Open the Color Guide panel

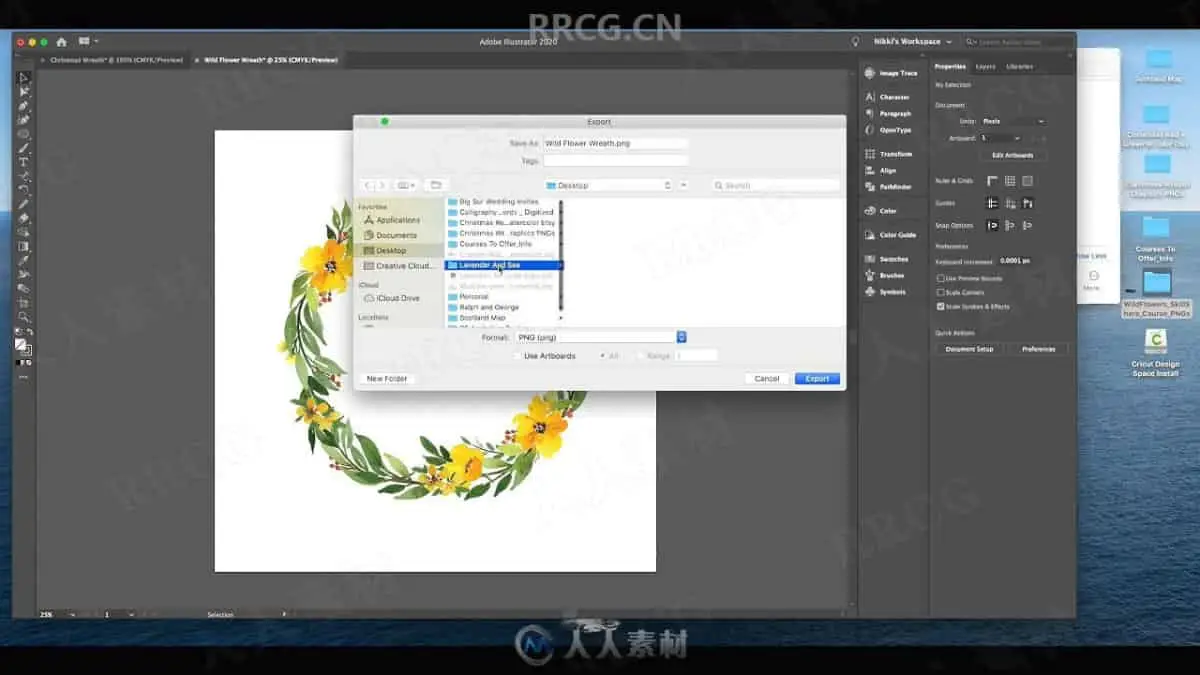(890, 235)
